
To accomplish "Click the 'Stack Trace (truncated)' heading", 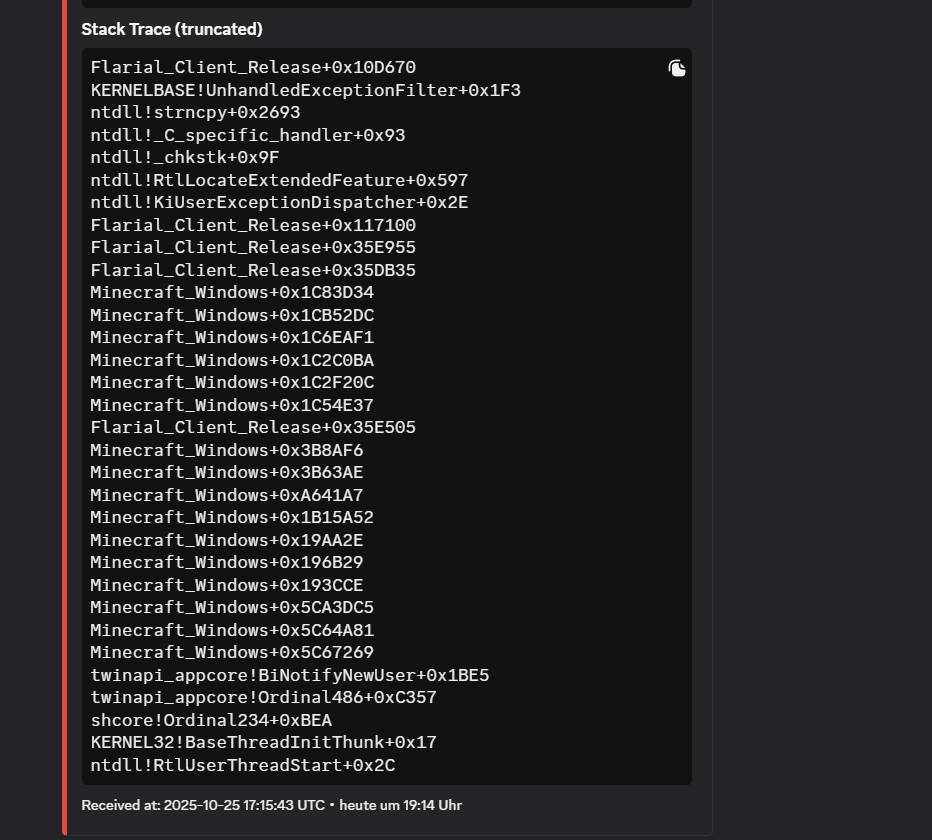I will point(172,29).
